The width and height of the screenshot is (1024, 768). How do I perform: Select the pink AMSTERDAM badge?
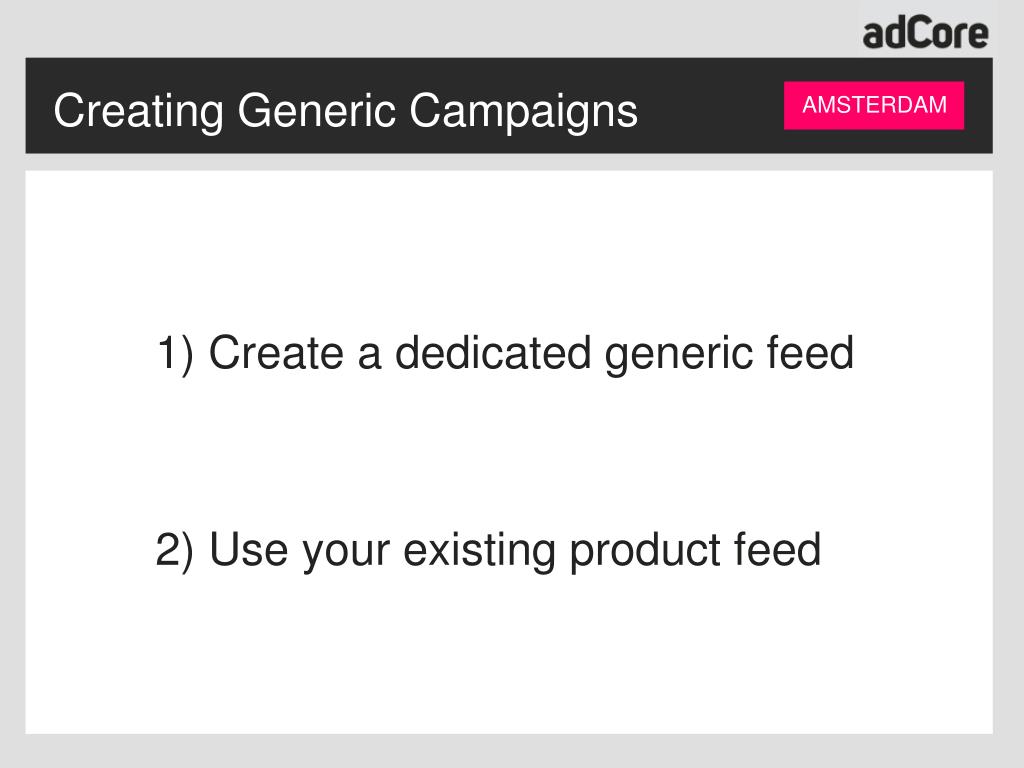click(x=874, y=105)
